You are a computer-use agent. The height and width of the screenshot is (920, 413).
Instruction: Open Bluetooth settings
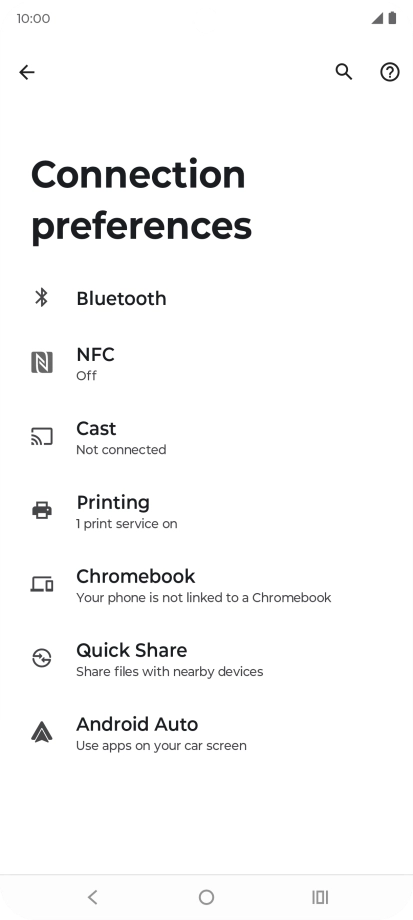[206, 298]
